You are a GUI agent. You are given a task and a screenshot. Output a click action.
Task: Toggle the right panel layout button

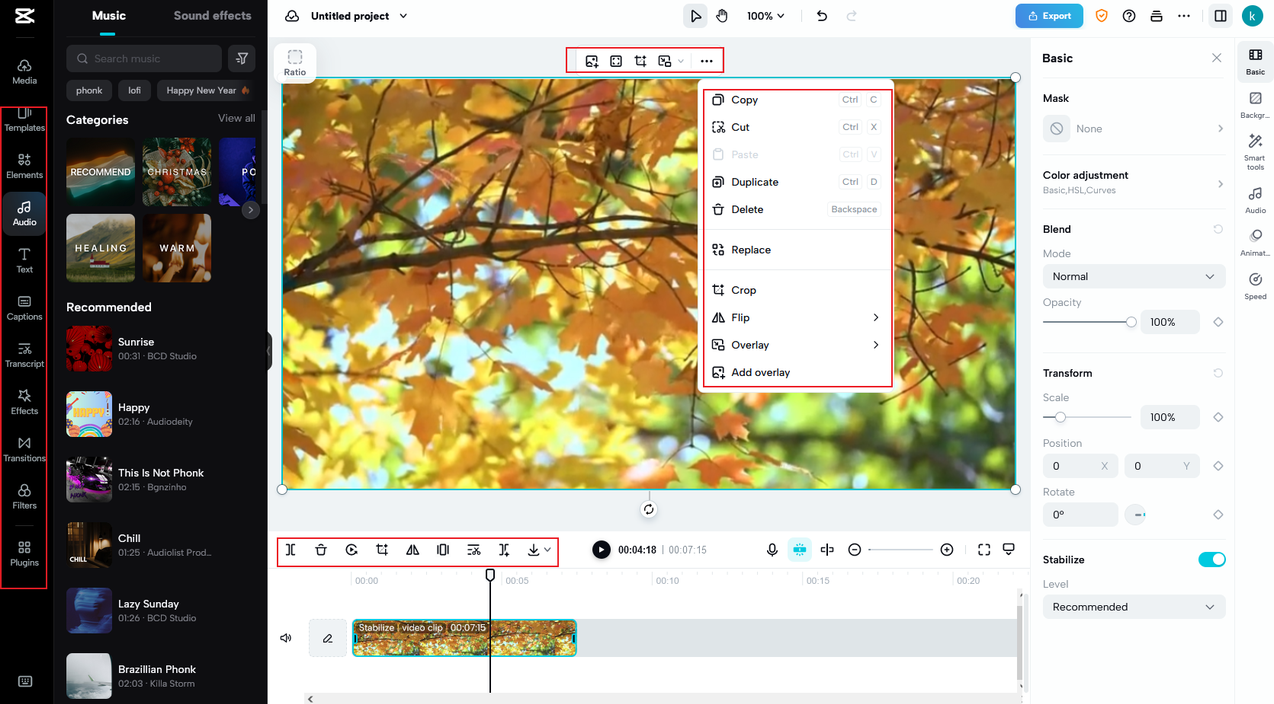click(1220, 16)
